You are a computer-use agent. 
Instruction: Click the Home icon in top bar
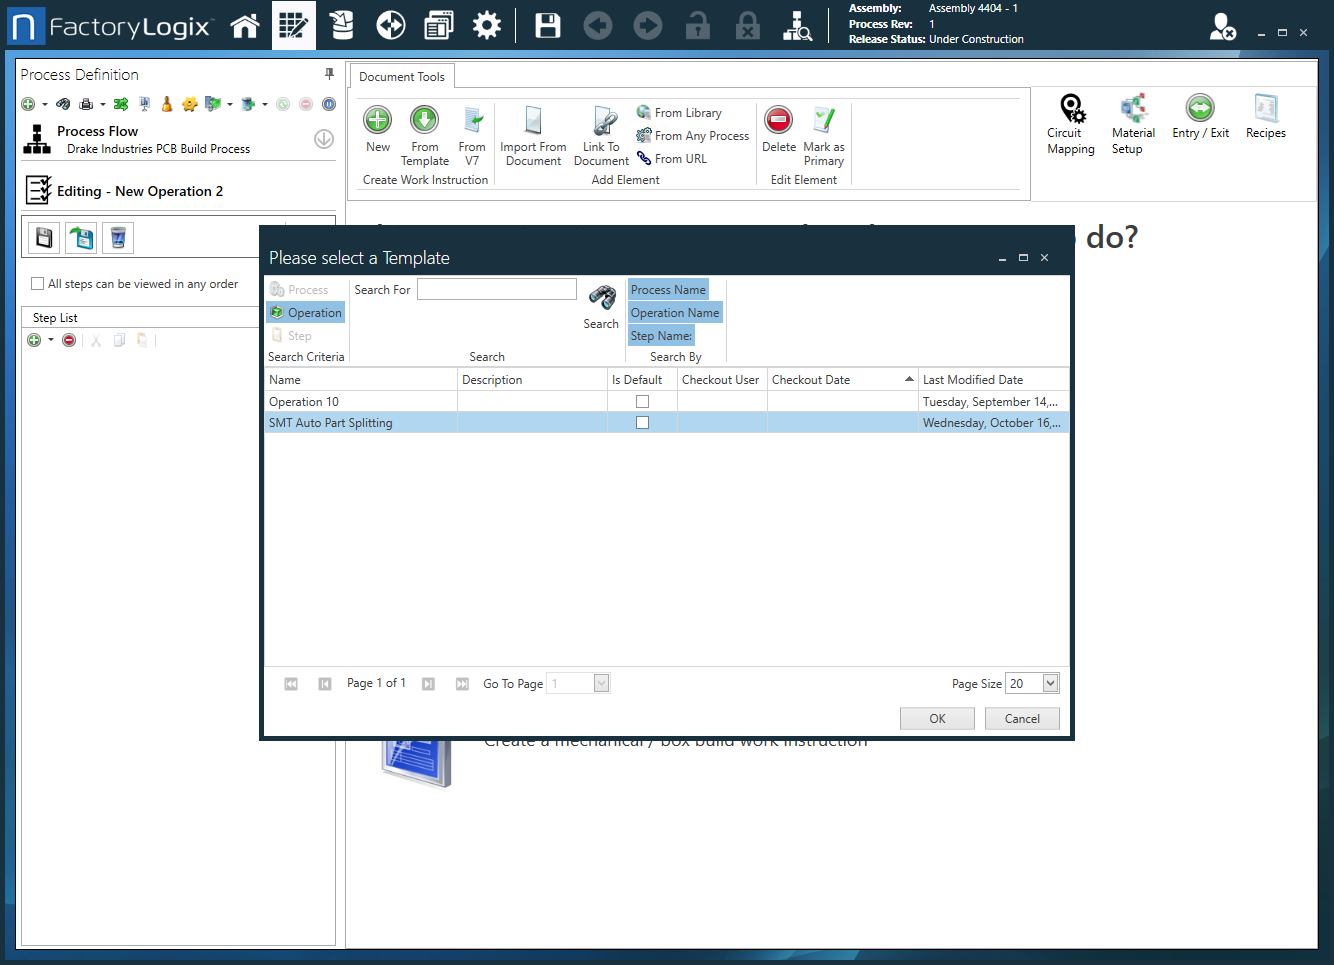245,26
